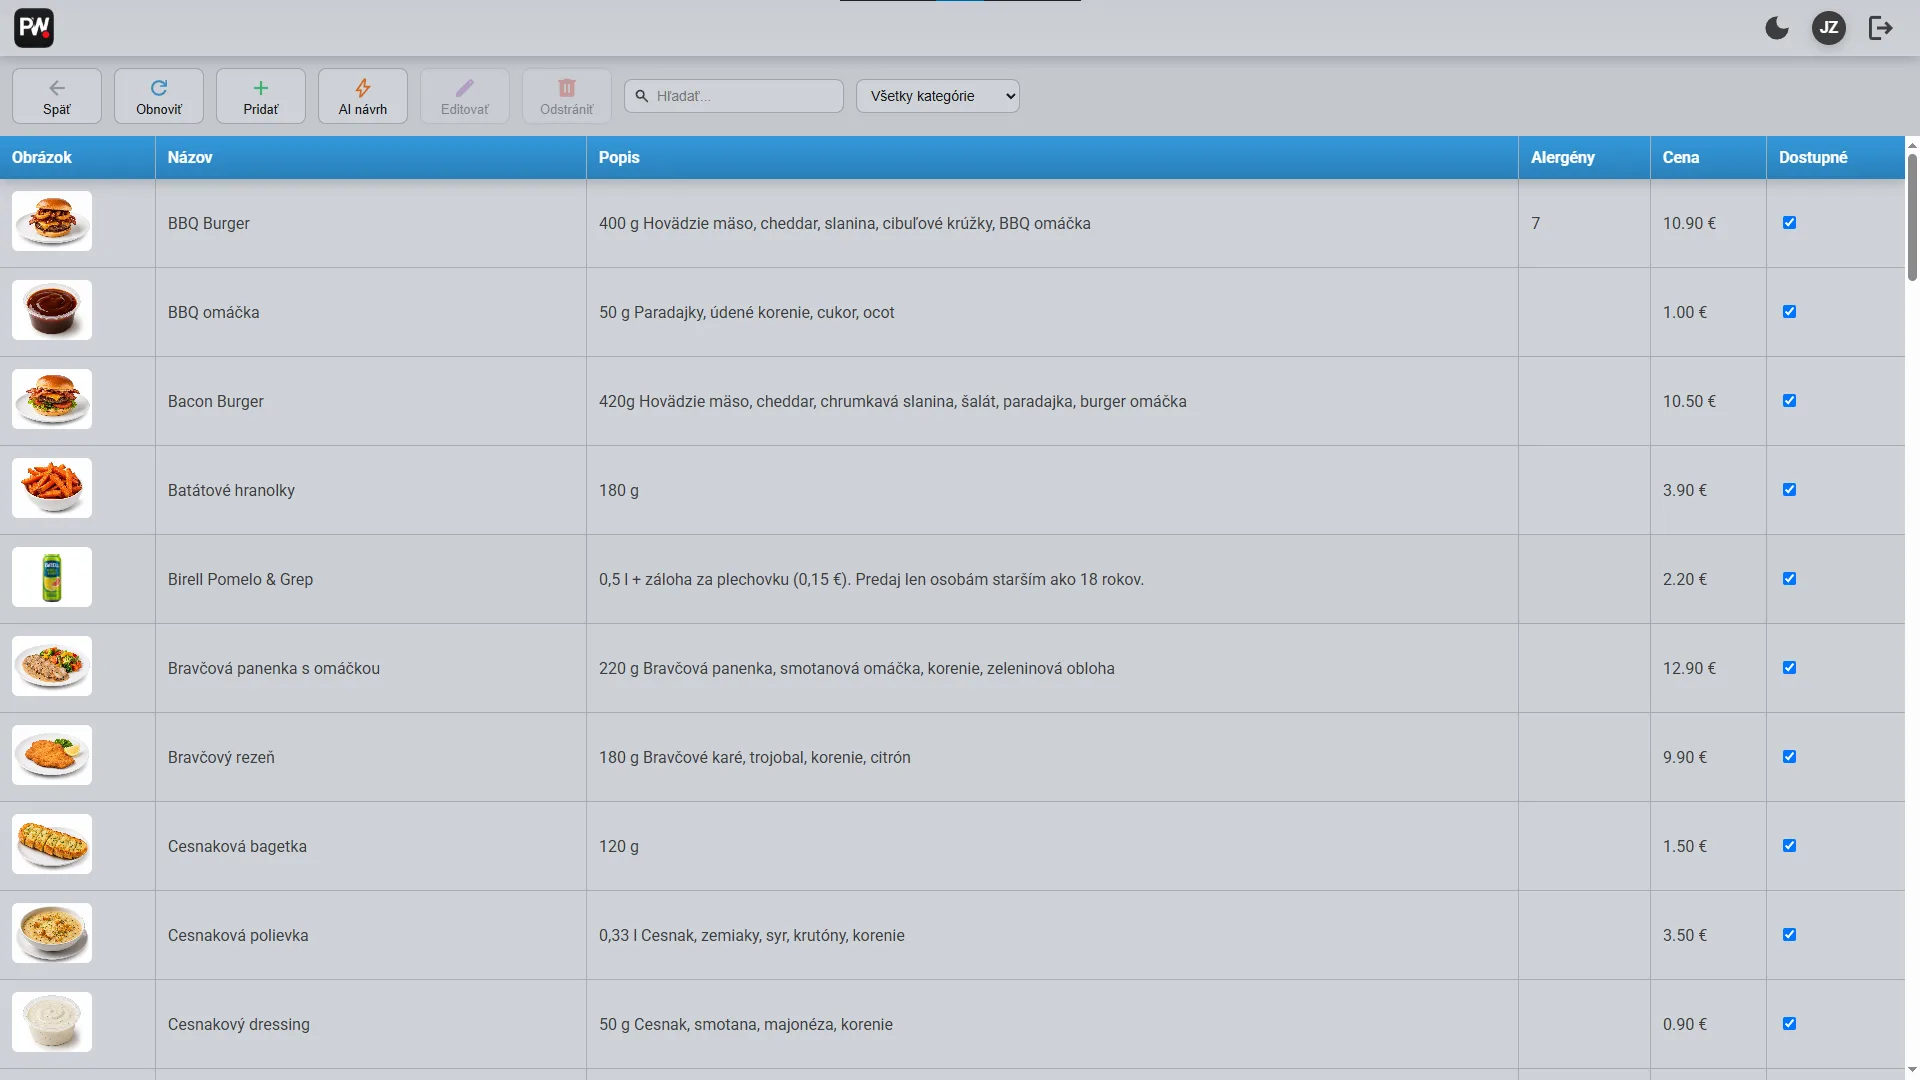This screenshot has width=1920, height=1080.
Task: Click the BBQ omáčka description text
Action: tap(746, 312)
